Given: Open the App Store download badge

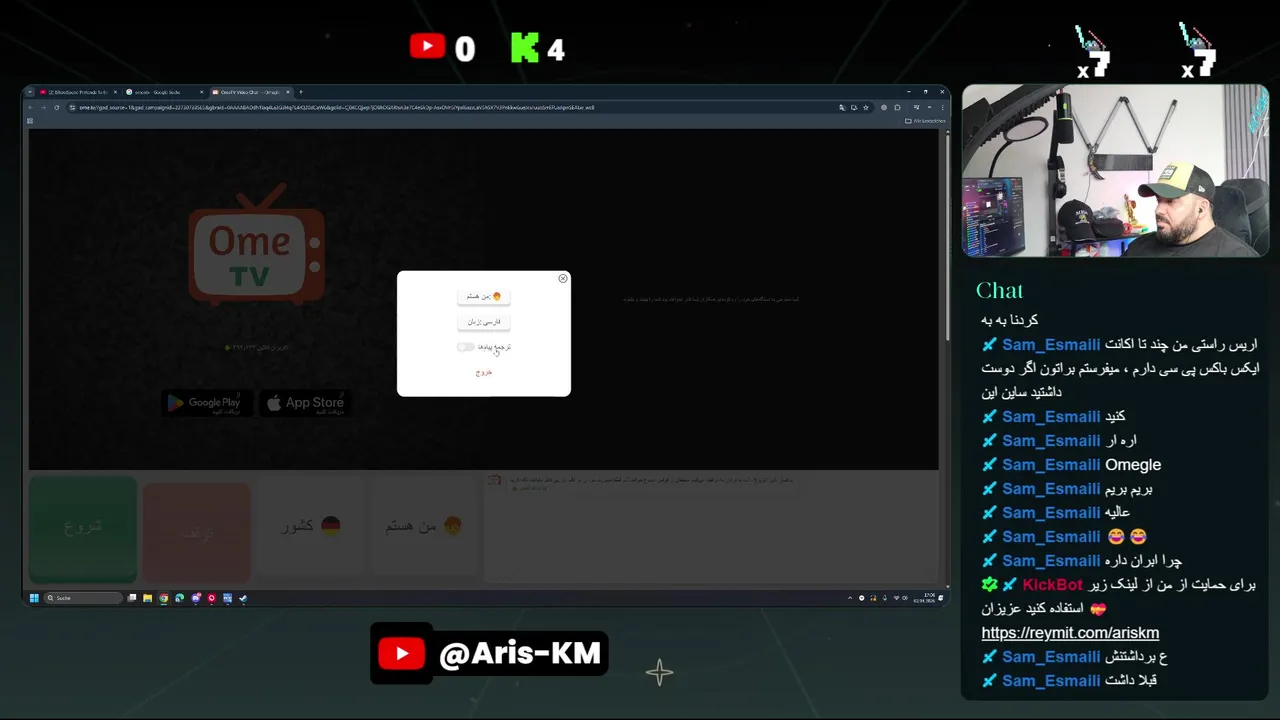Looking at the screenshot, I should [305, 403].
